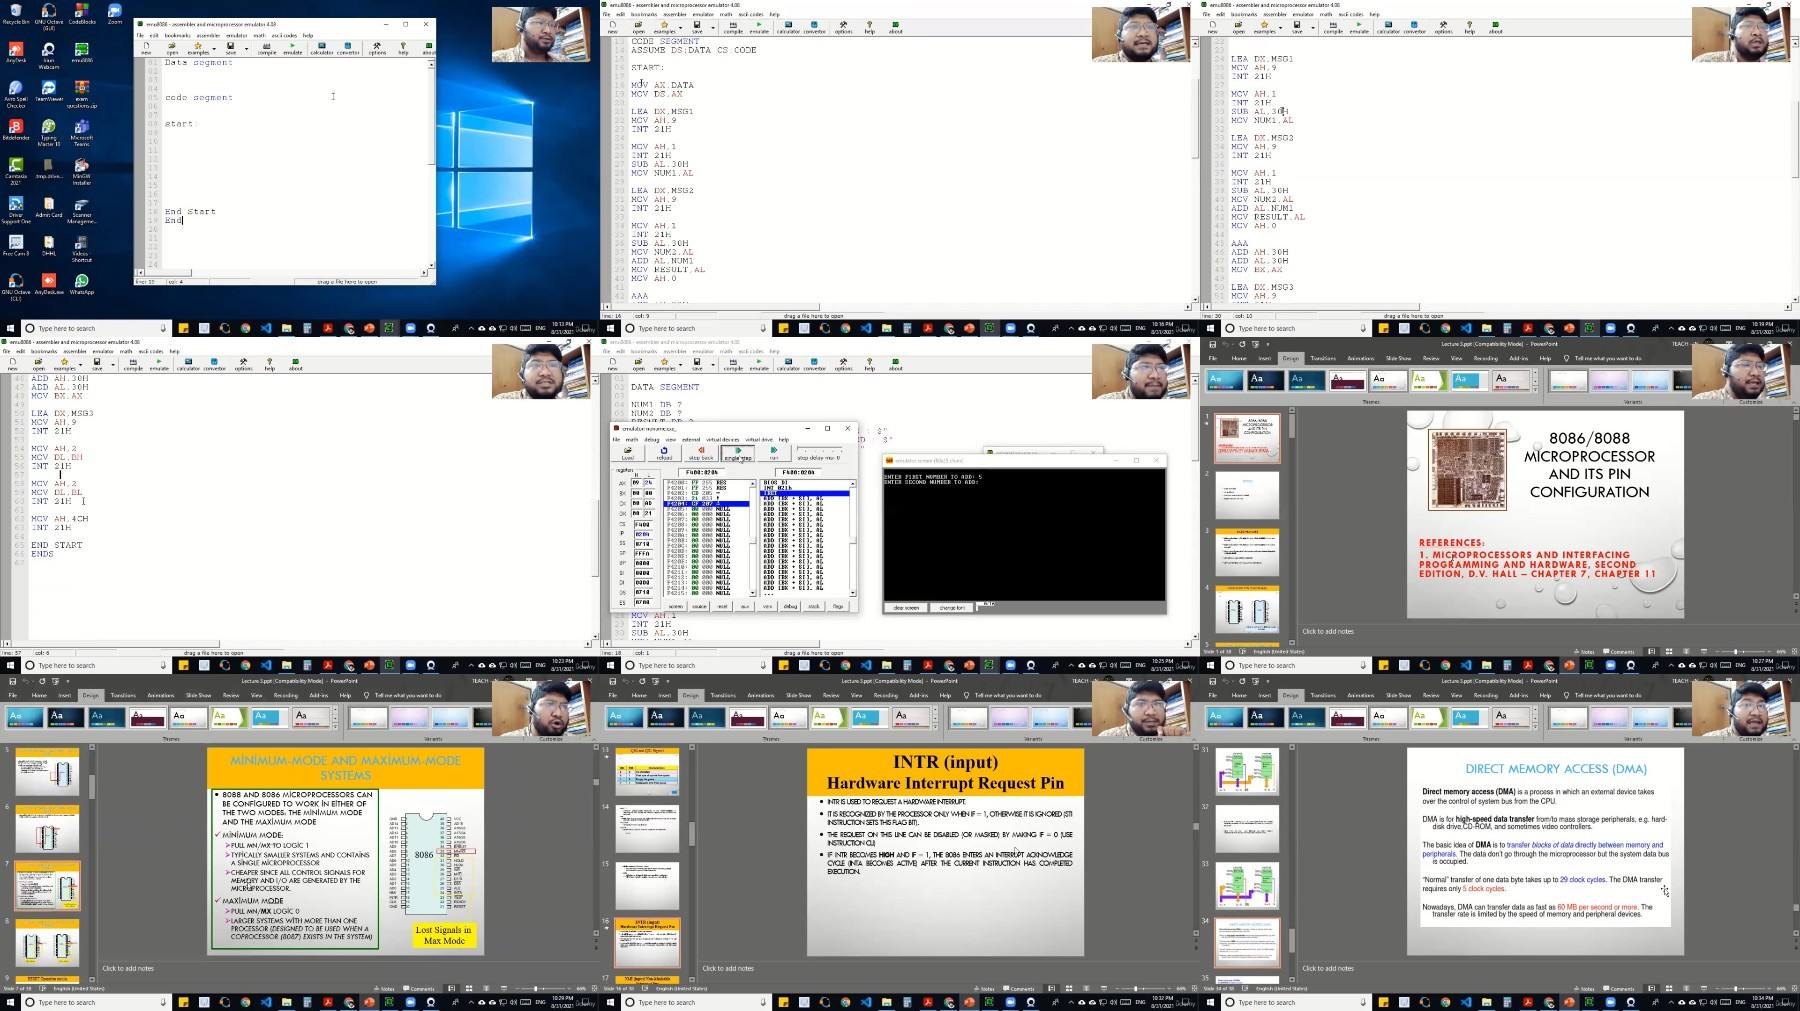
Task: Click the Load icon in emulator window
Action: 628,453
